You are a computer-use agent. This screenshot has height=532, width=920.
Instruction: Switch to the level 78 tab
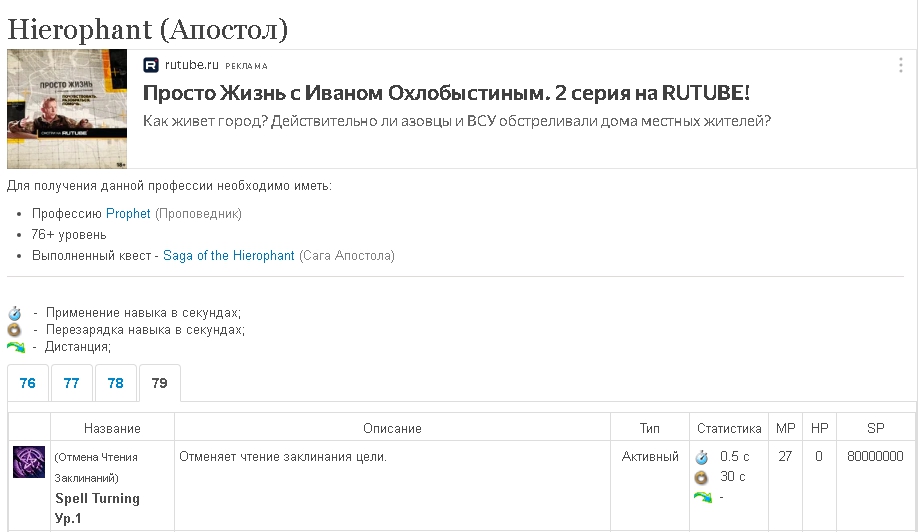(x=116, y=383)
